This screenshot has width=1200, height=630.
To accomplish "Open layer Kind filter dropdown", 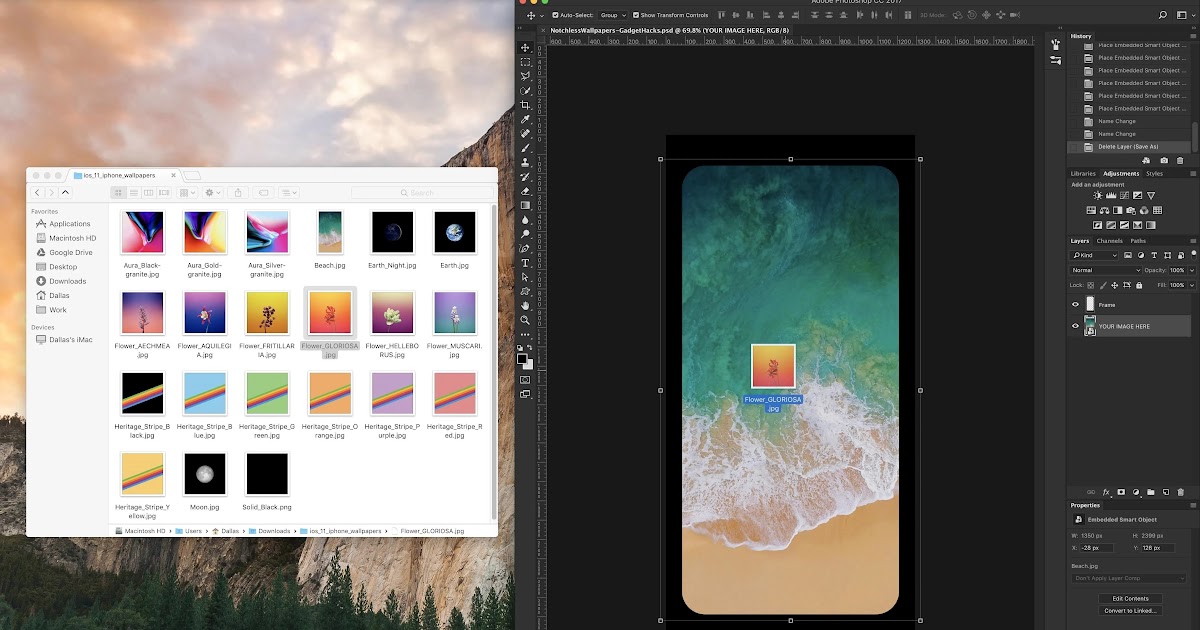I will [x=1096, y=256].
